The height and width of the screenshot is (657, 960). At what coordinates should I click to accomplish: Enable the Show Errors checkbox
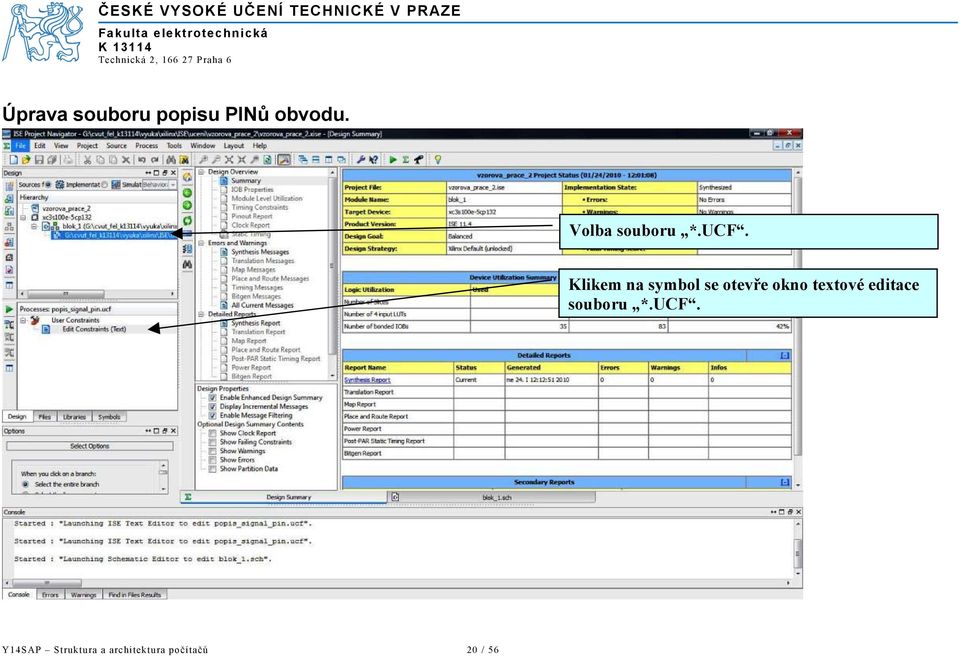[x=212, y=460]
